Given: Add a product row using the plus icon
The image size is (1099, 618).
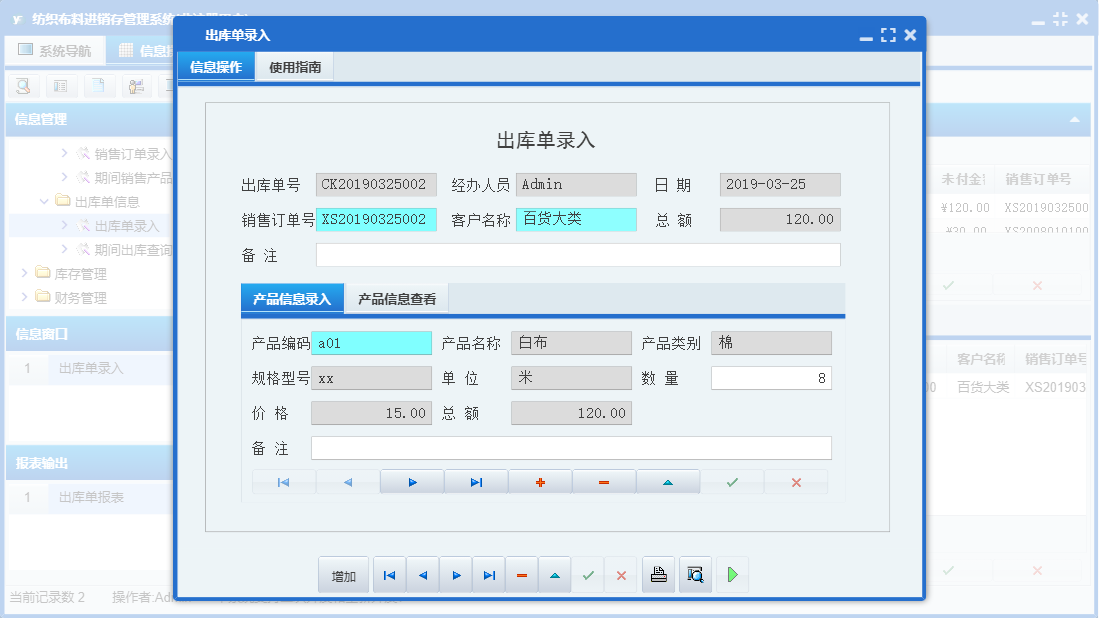Looking at the screenshot, I should pos(539,481).
